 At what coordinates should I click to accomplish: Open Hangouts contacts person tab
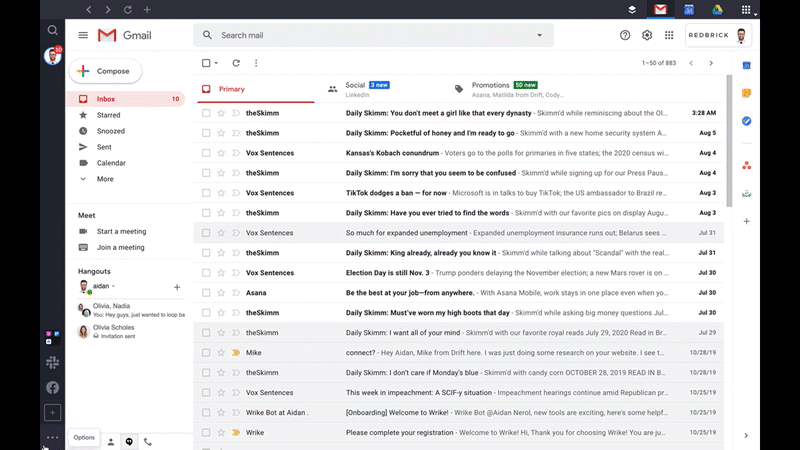(111, 442)
